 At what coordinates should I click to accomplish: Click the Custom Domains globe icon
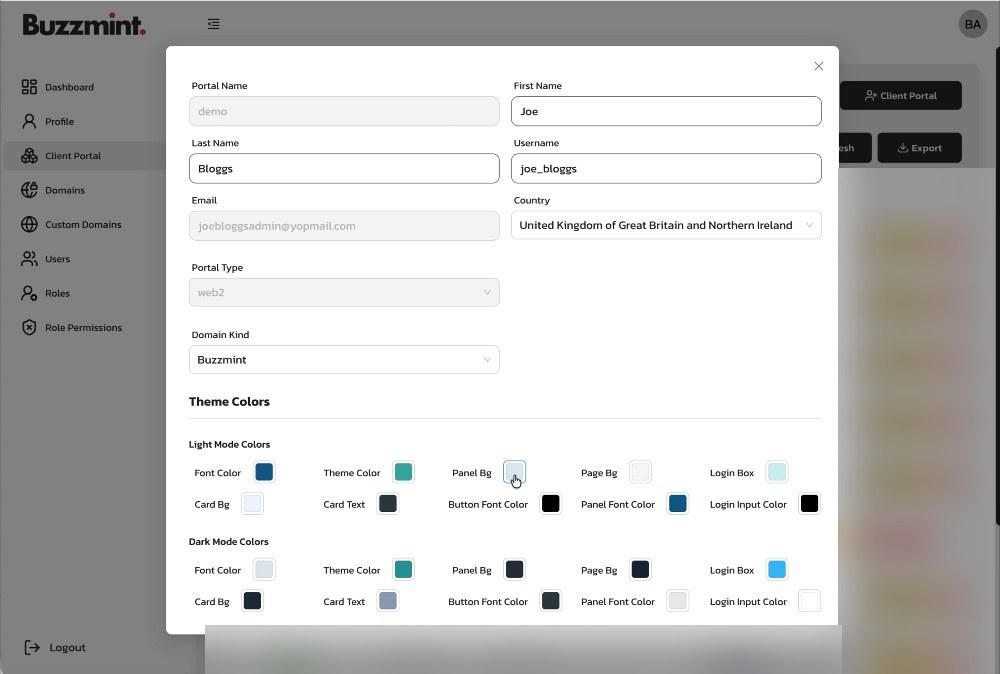[x=29, y=224]
